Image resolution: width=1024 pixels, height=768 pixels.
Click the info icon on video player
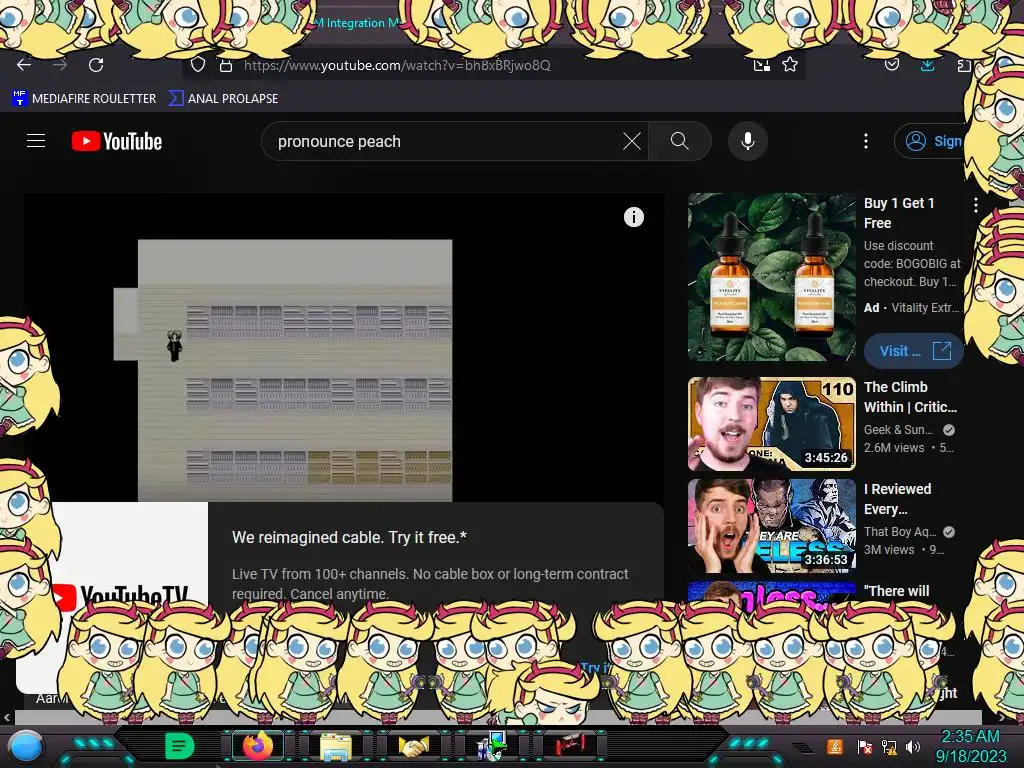(633, 217)
